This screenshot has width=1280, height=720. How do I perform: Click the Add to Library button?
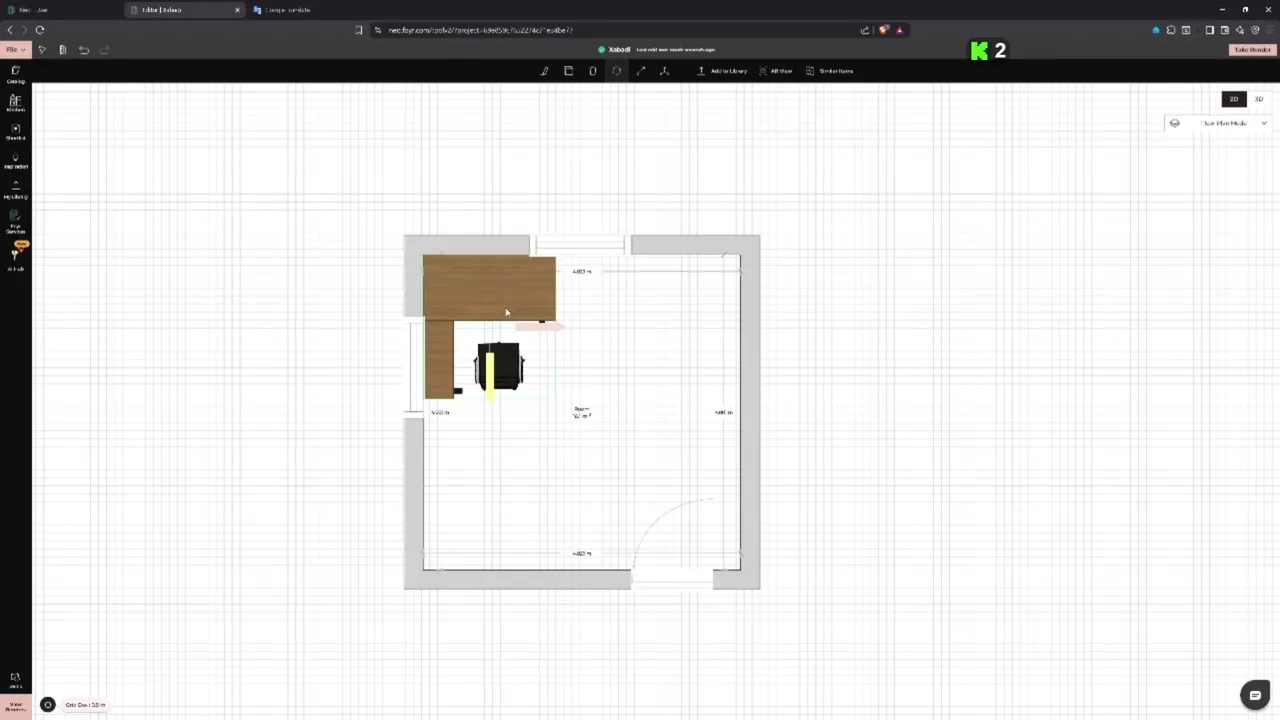pyautogui.click(x=722, y=71)
